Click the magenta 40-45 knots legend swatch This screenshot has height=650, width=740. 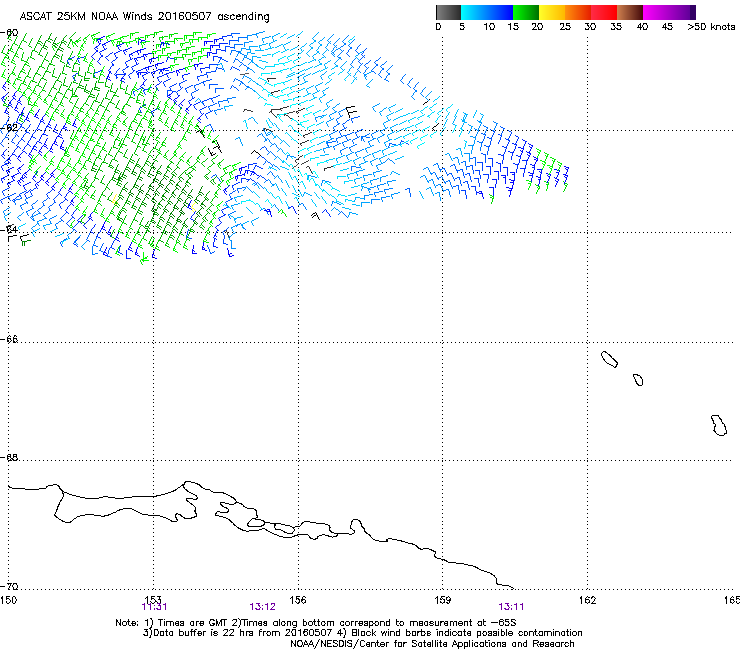(656, 12)
